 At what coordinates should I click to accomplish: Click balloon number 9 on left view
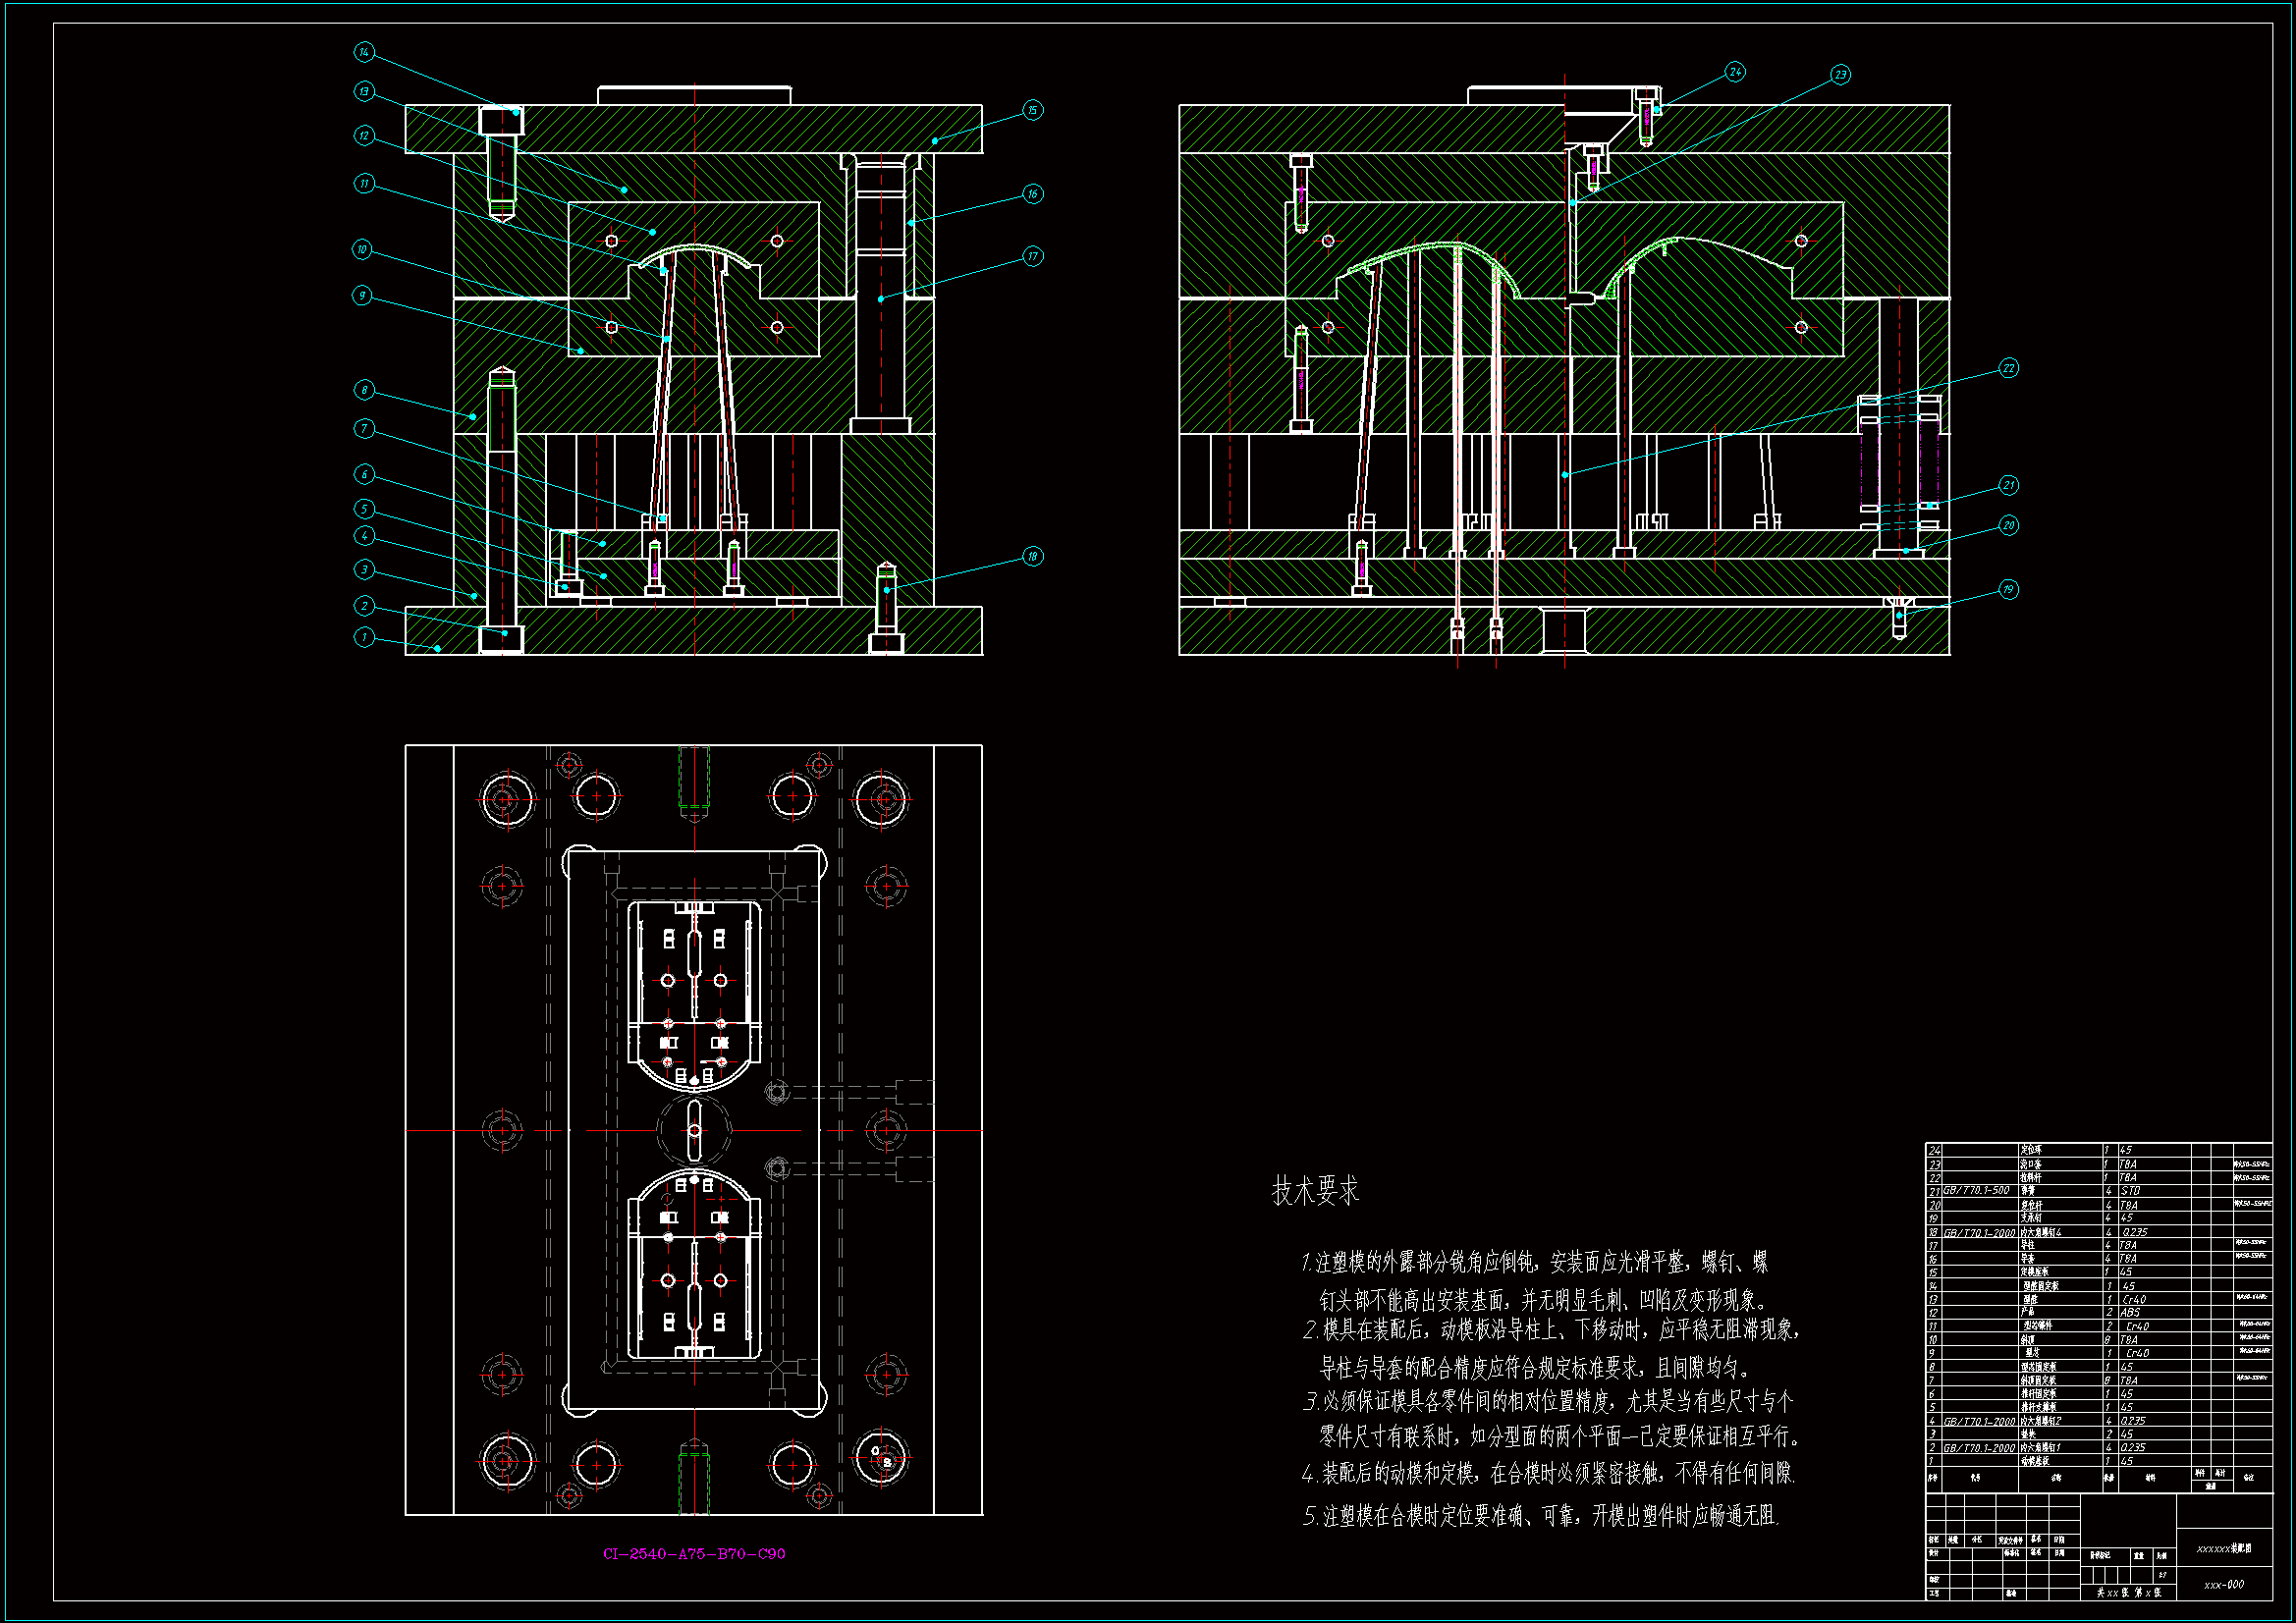[362, 296]
